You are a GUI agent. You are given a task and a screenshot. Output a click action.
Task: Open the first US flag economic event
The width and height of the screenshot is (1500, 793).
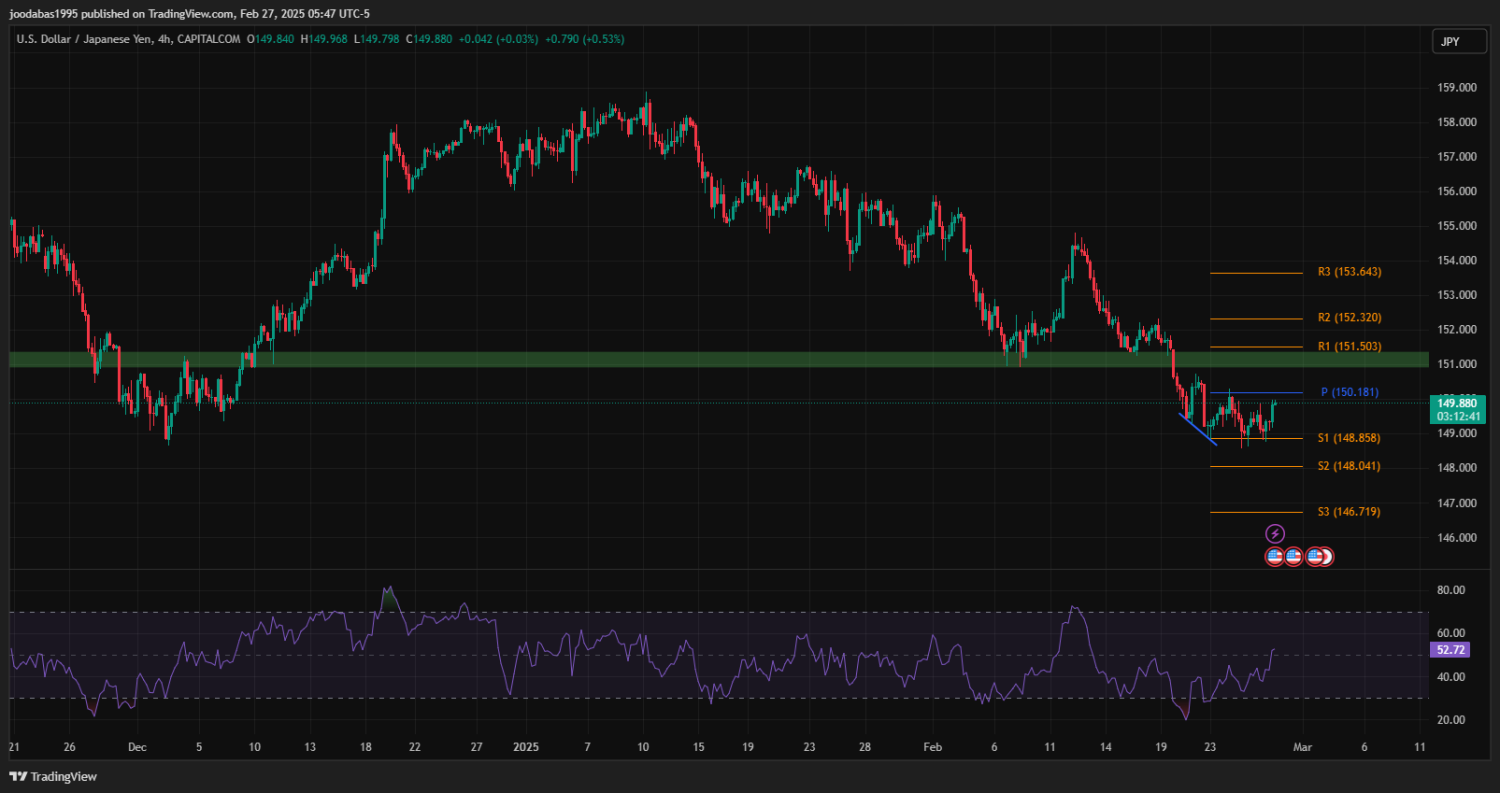click(1275, 557)
